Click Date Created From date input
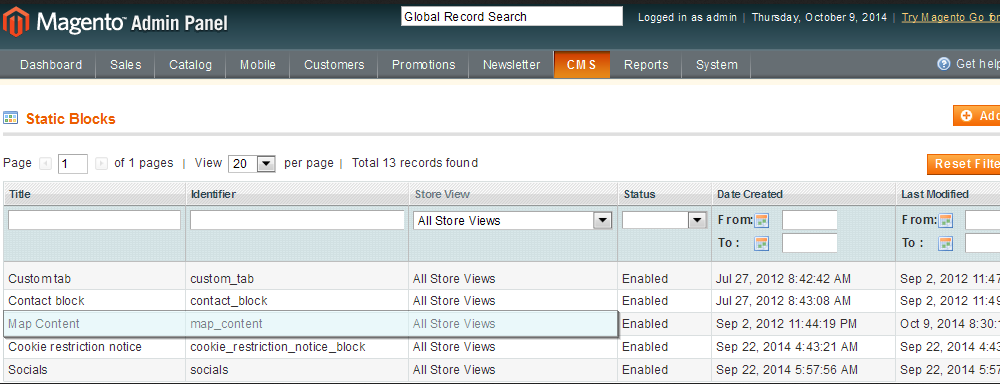1000x384 pixels. (809, 221)
